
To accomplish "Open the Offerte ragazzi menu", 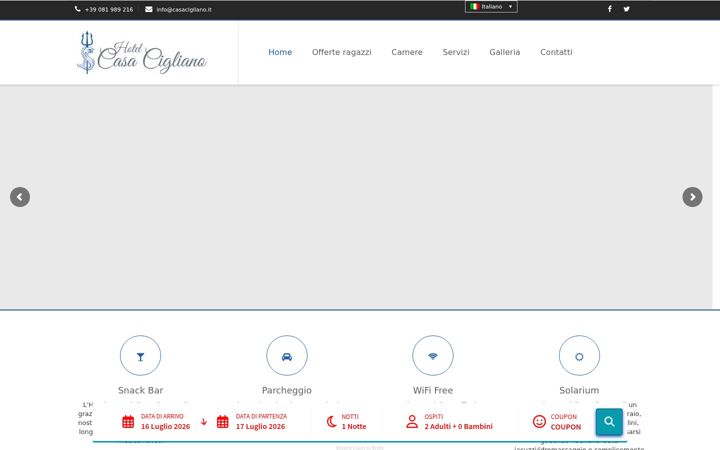I will tap(342, 52).
